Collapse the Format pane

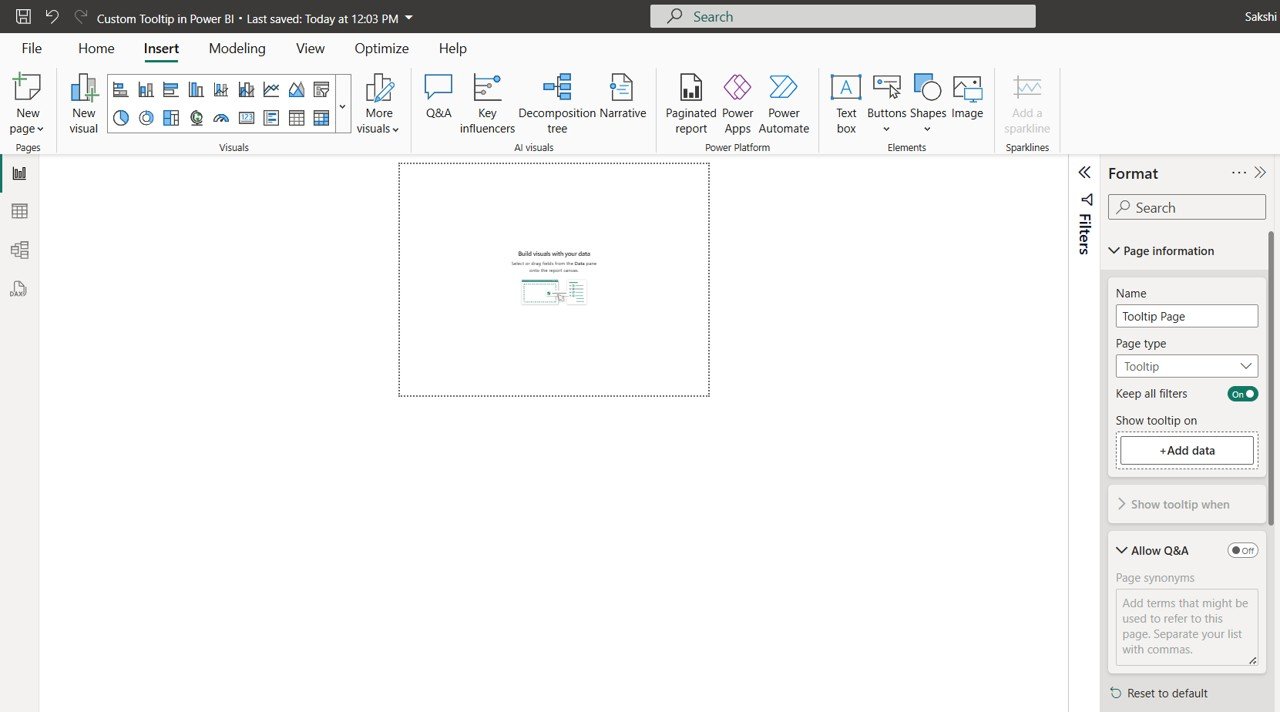tap(1260, 173)
